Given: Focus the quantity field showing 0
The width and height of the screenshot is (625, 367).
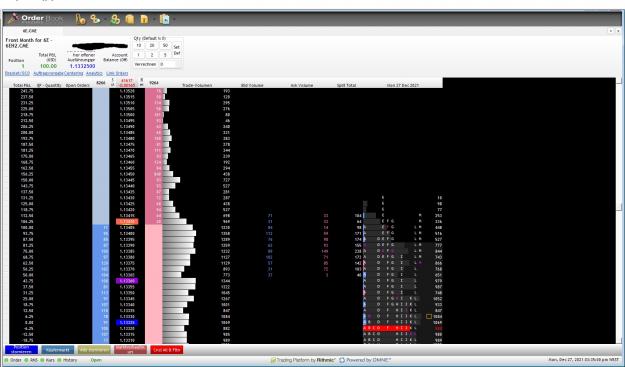Looking at the screenshot, I should pos(167,64).
